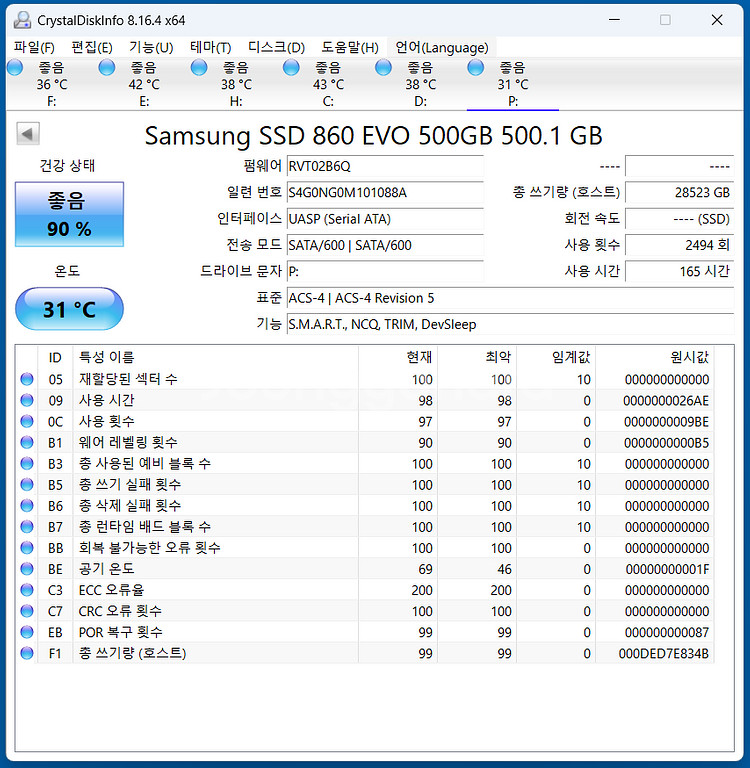Switch to the P: drive tab
Screen dimensions: 750x768
pos(512,84)
